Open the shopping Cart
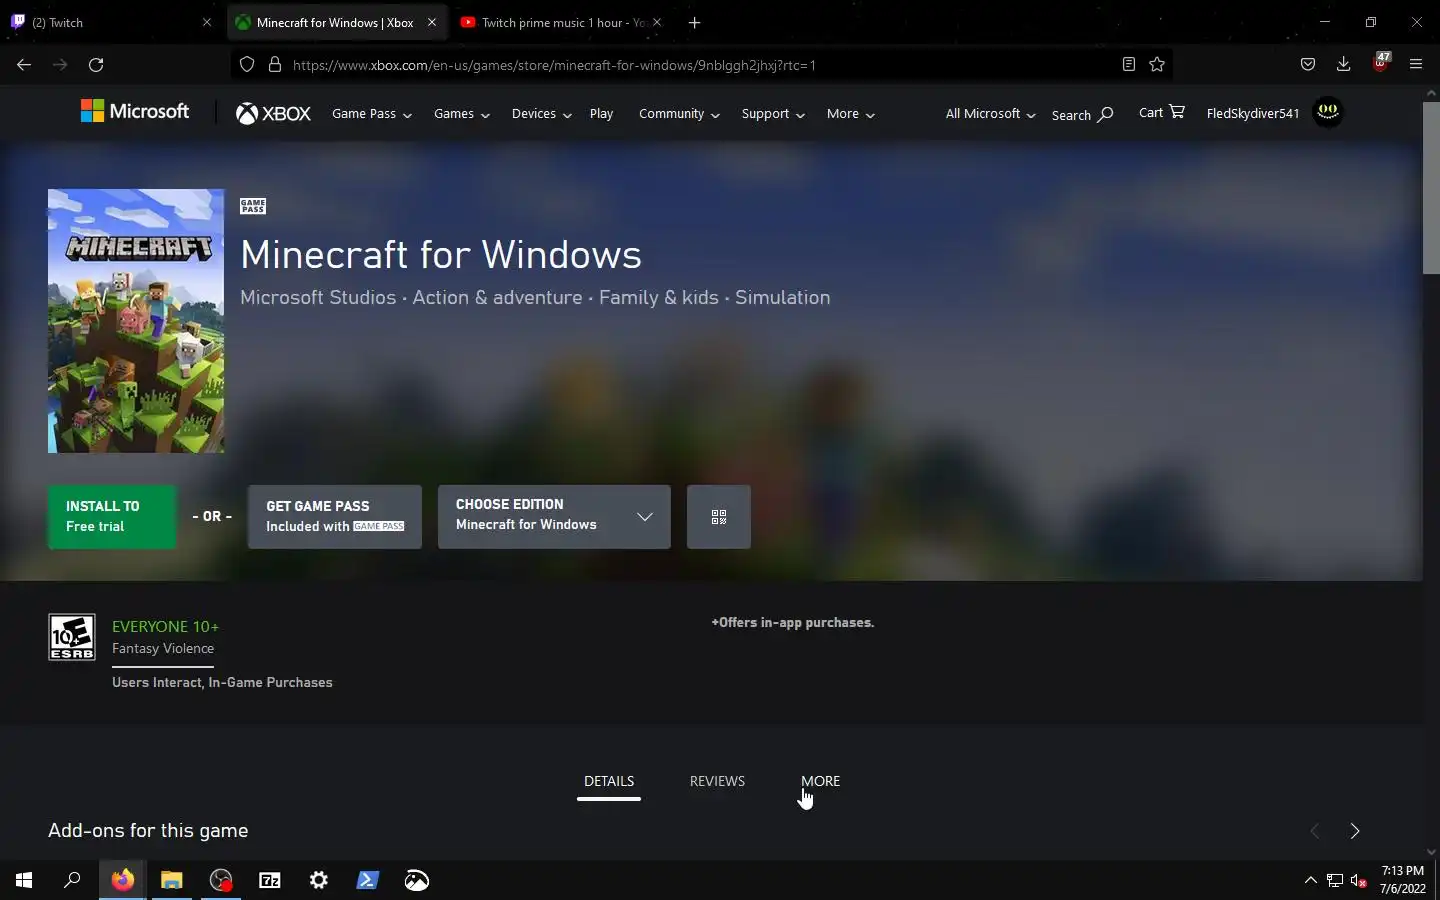Screen dimensions: 1440x900 1161,112
